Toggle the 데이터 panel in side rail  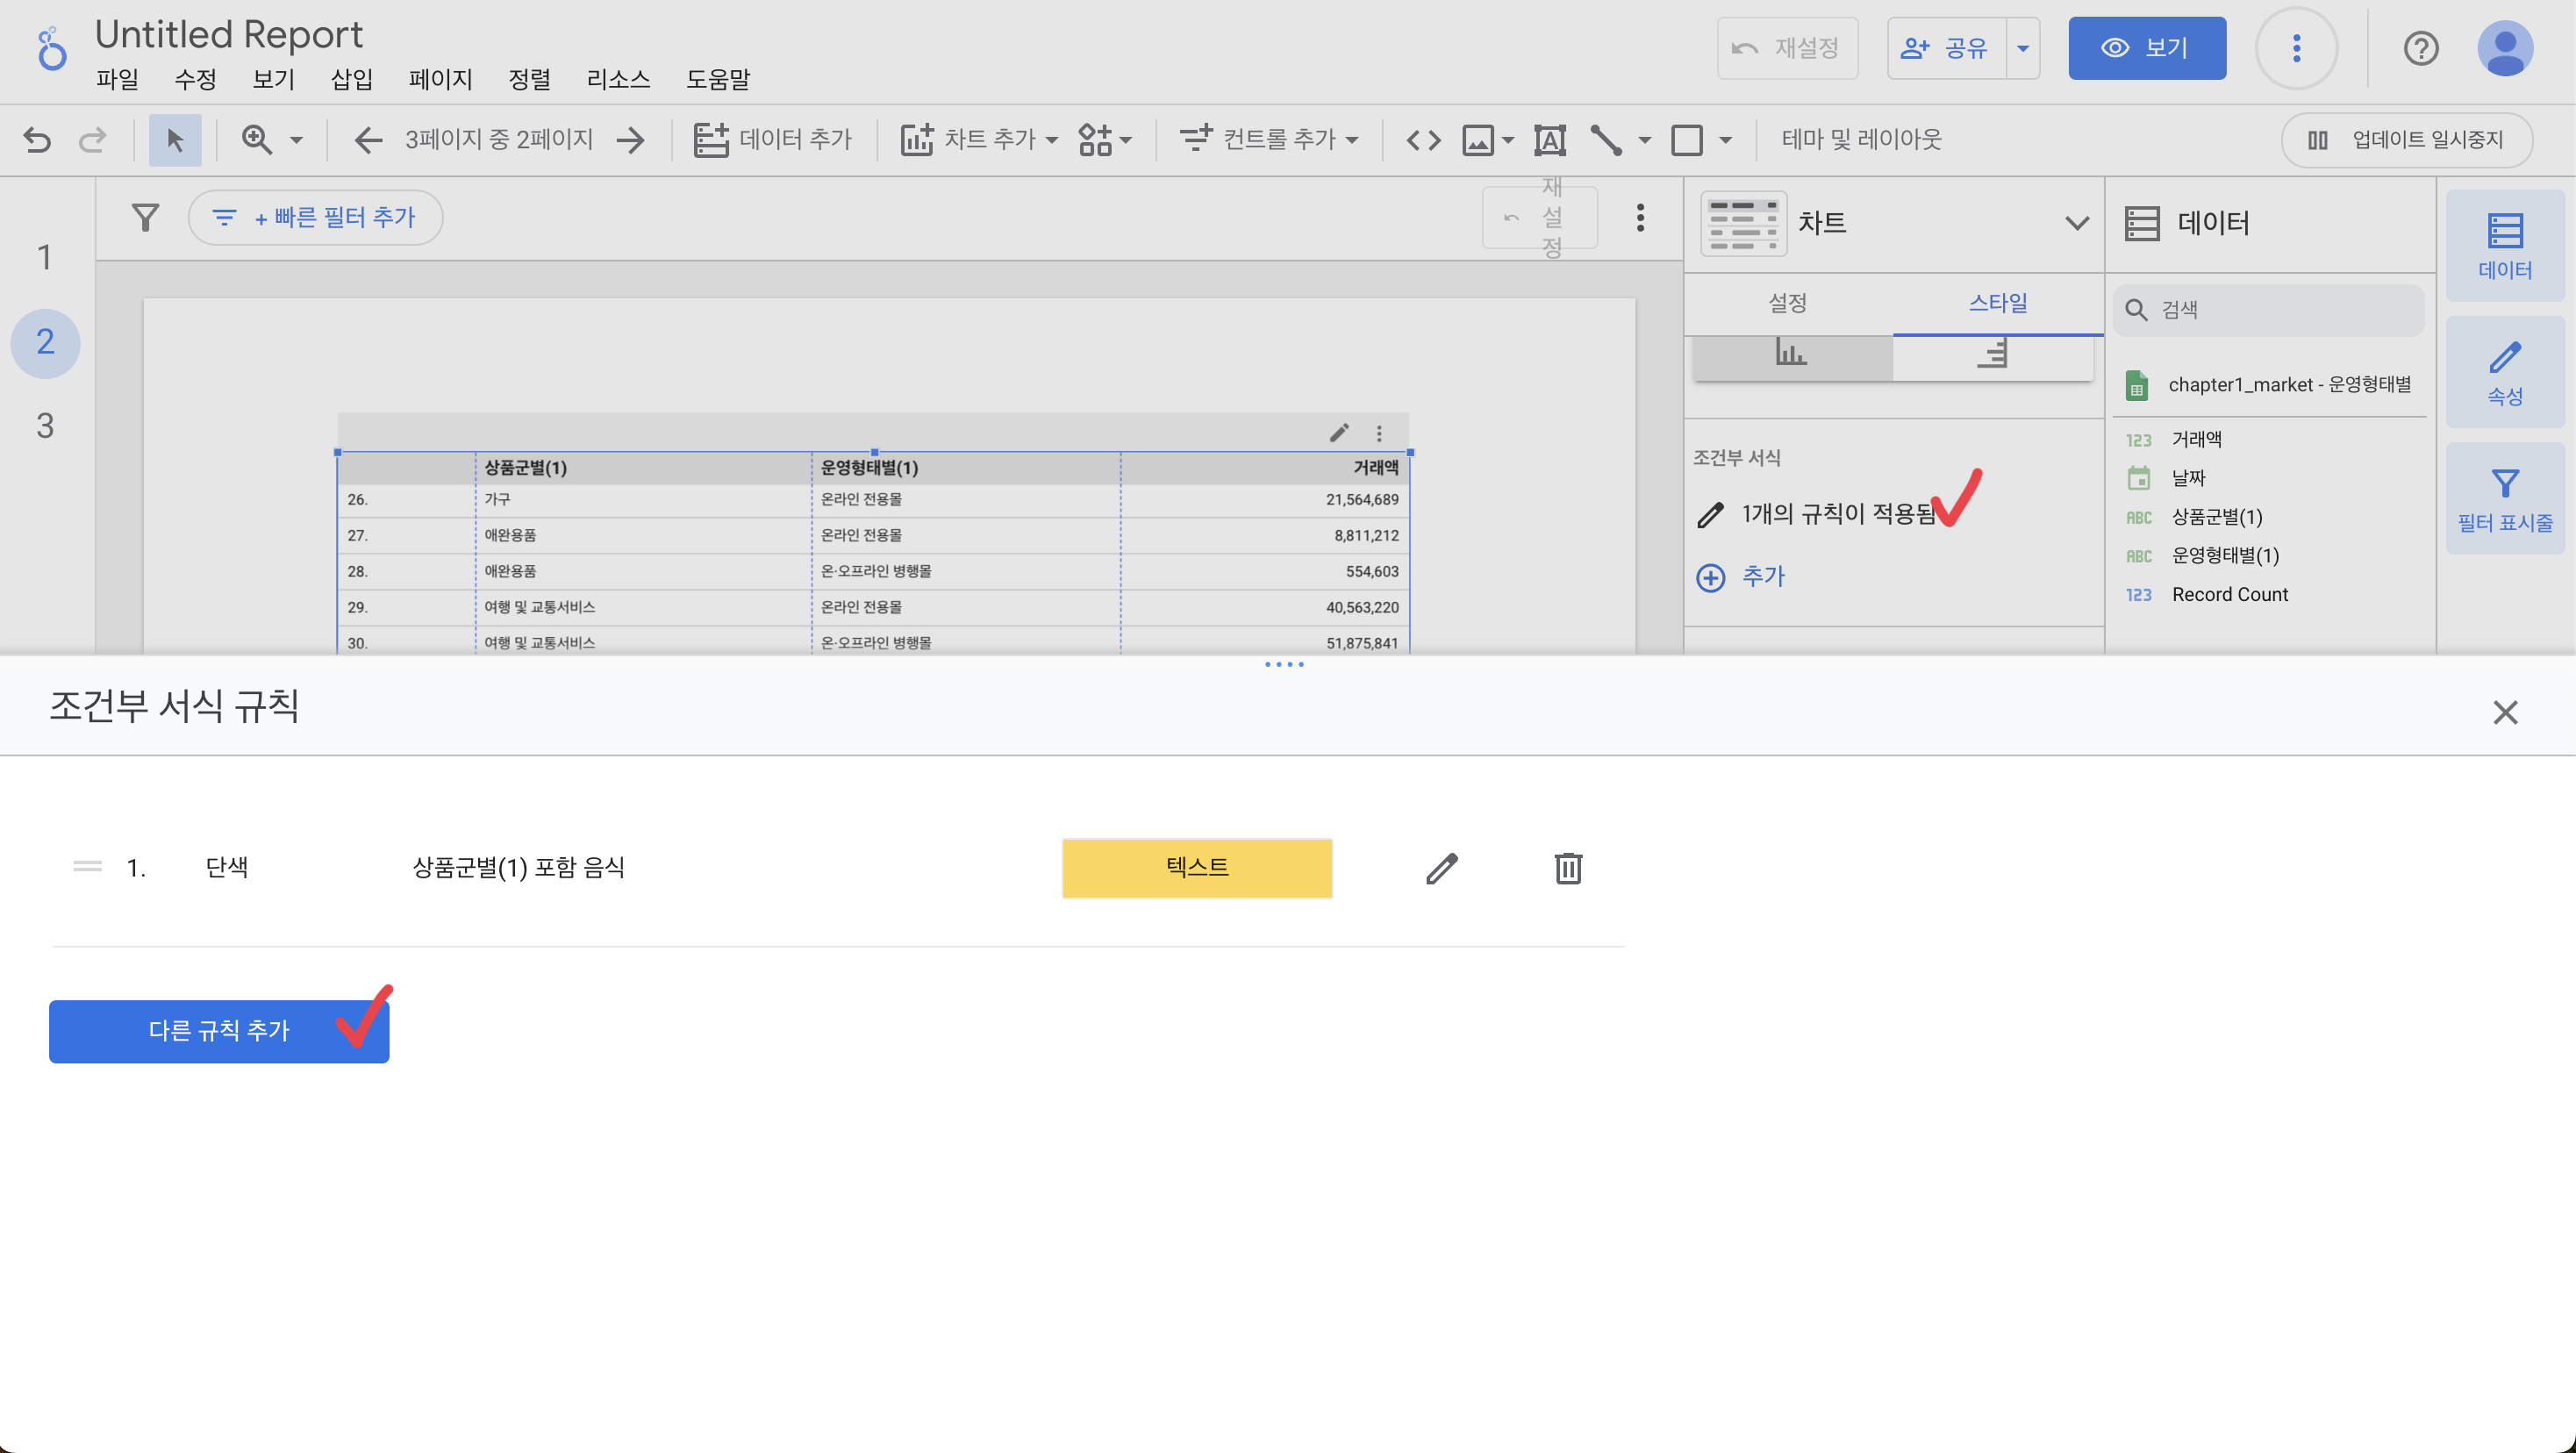click(x=2504, y=245)
